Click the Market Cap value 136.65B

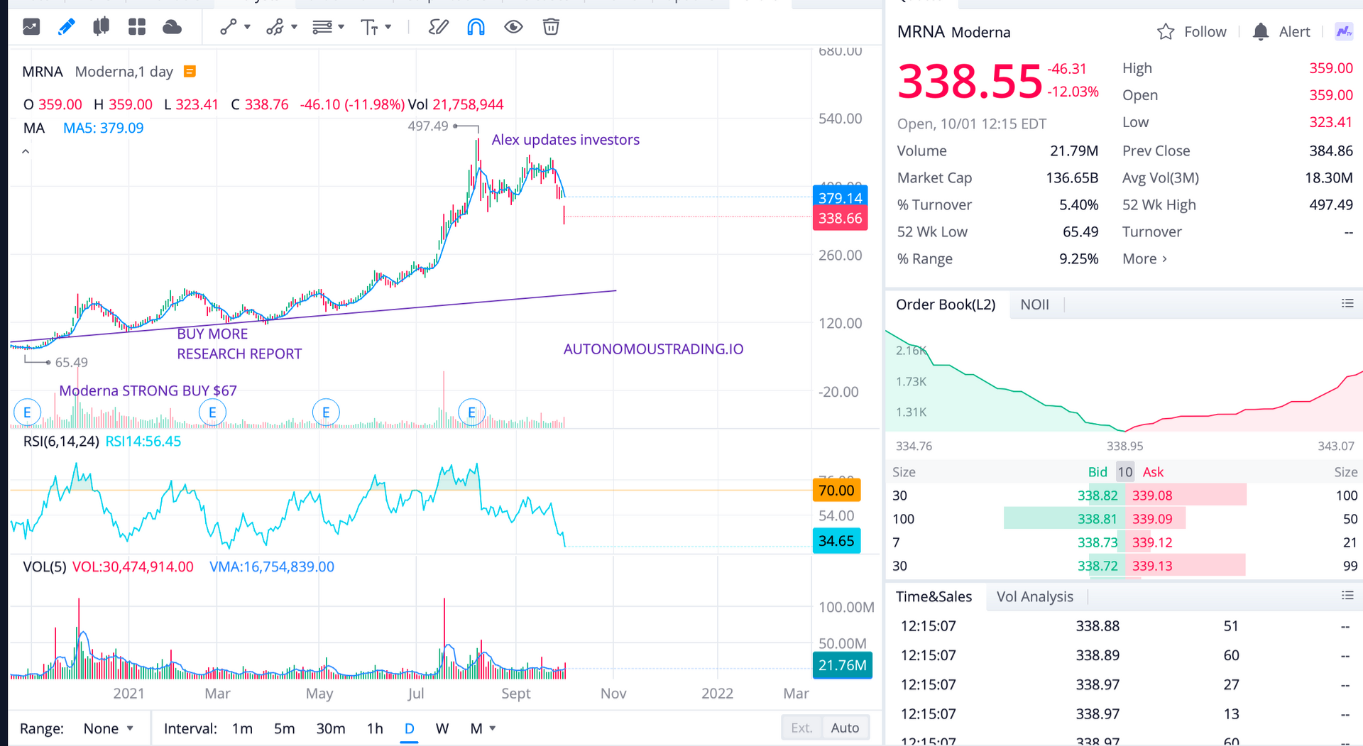1071,177
